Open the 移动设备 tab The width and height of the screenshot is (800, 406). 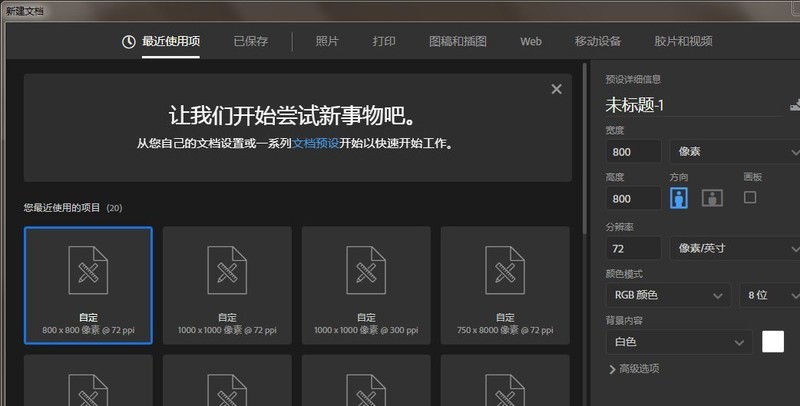pyautogui.click(x=598, y=41)
